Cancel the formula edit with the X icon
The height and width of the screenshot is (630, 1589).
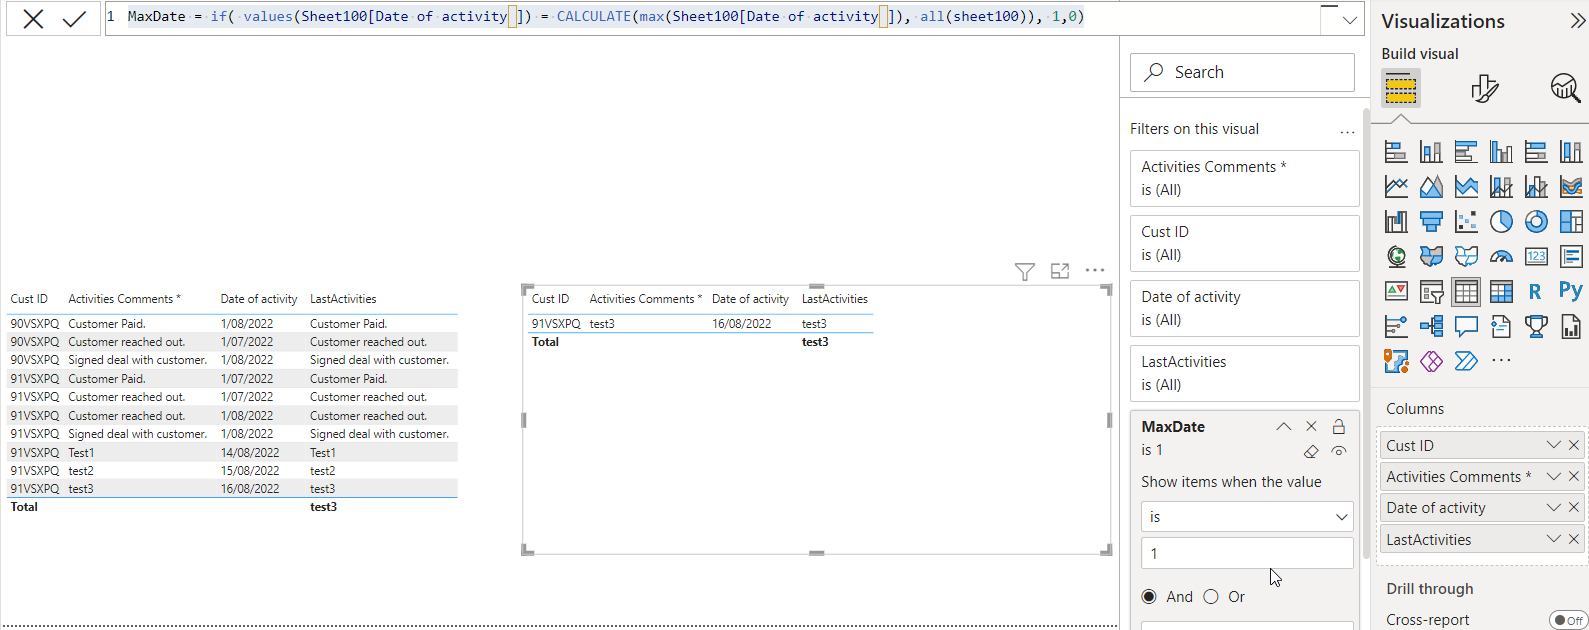pyautogui.click(x=33, y=19)
